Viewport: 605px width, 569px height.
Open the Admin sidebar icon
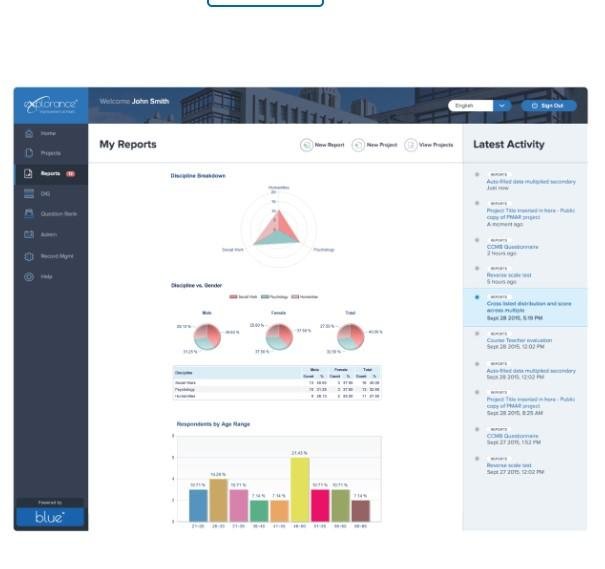29,235
